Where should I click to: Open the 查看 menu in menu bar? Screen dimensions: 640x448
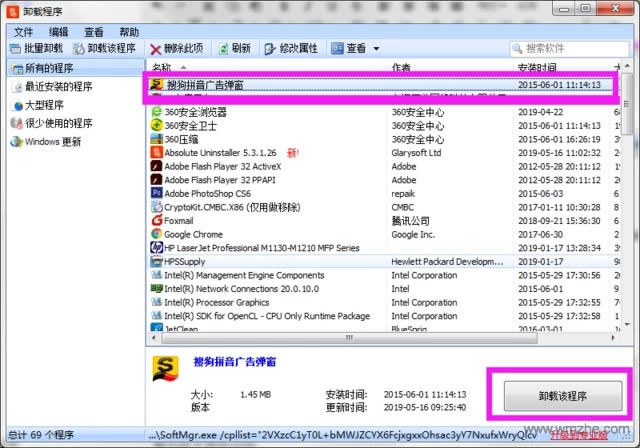(93, 32)
